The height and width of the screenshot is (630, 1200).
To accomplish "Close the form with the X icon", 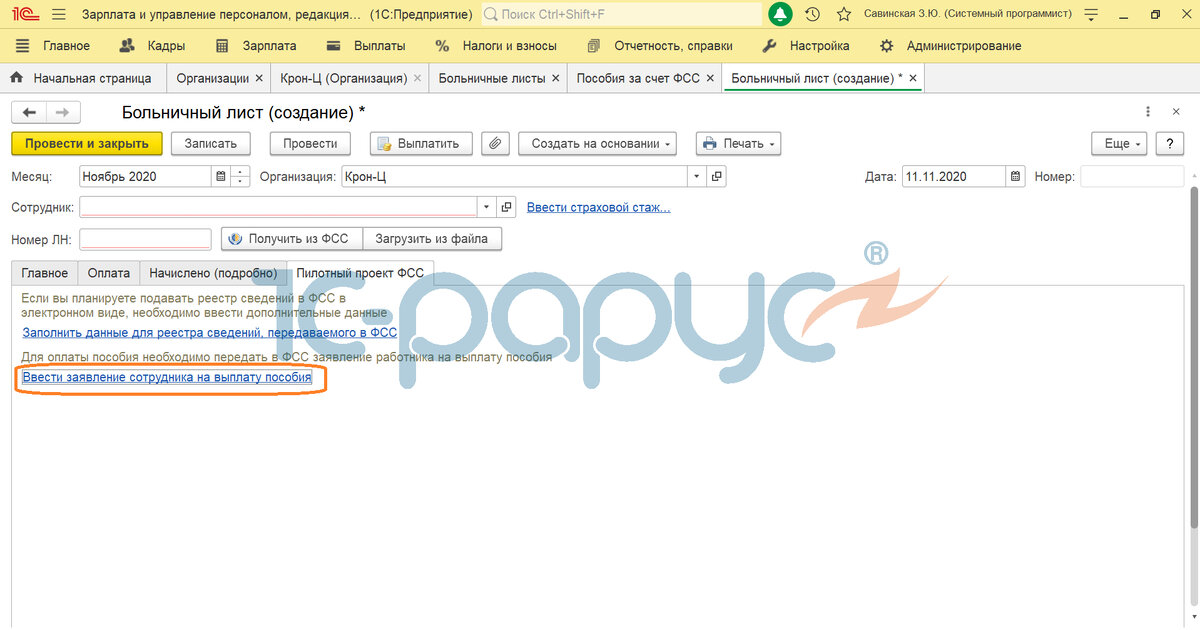I will pyautogui.click(x=1176, y=113).
